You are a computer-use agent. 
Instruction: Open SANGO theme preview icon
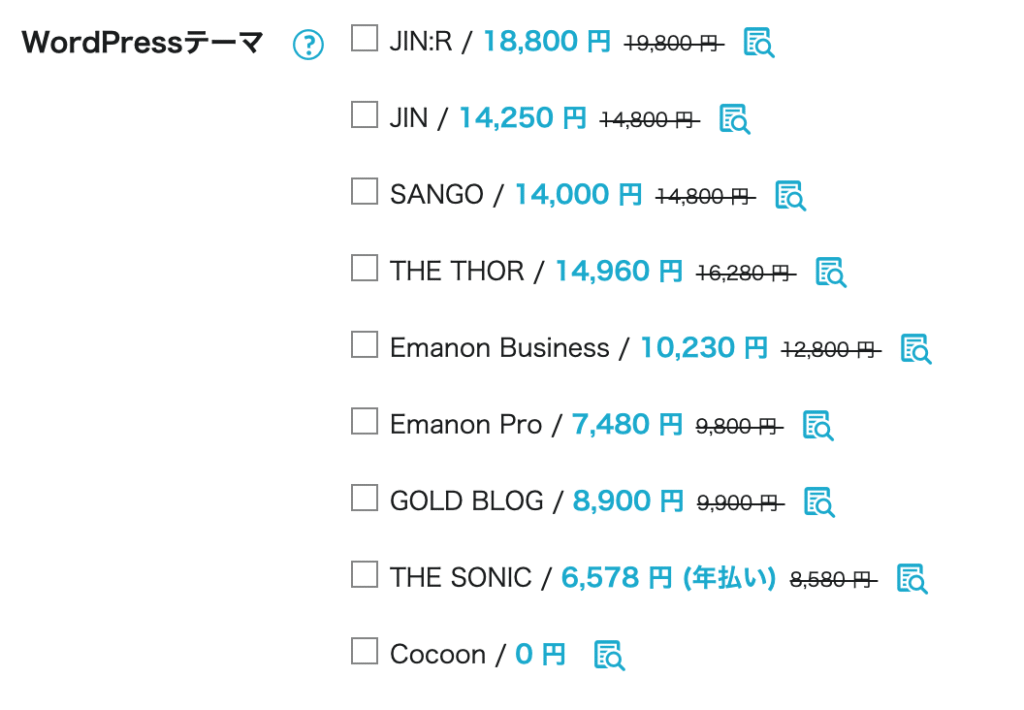[x=790, y=196]
